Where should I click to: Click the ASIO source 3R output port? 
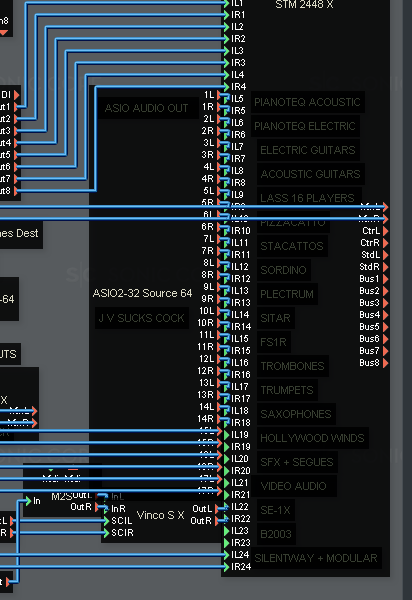(219, 155)
